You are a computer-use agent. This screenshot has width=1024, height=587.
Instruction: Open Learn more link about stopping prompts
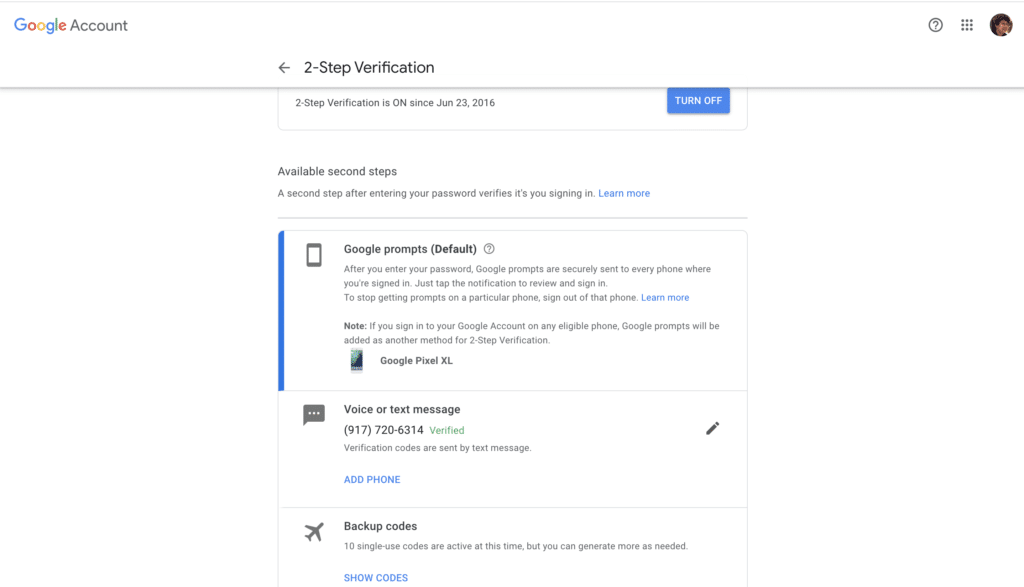tap(665, 297)
